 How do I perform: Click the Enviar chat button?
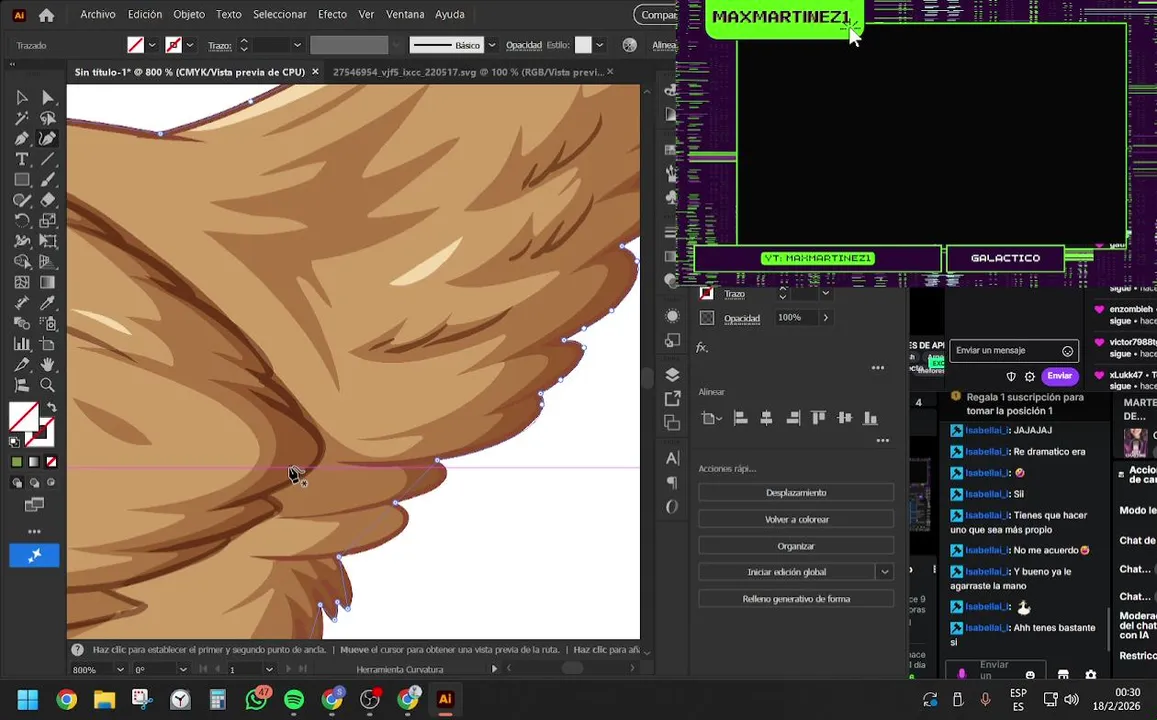1060,375
